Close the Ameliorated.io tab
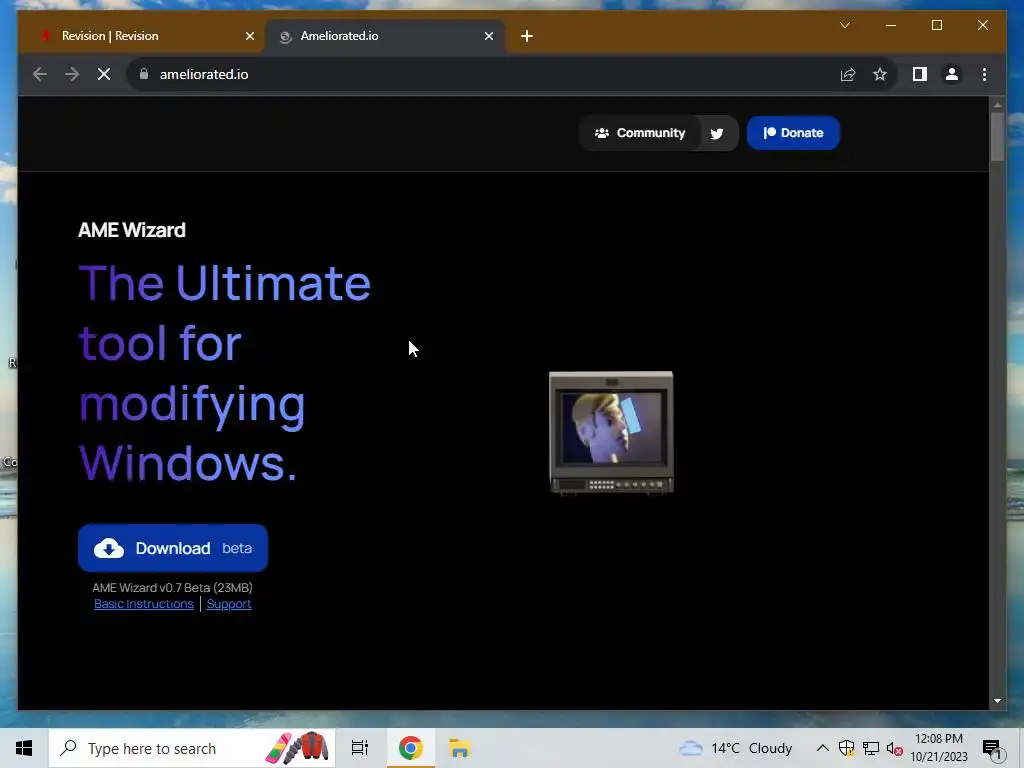This screenshot has height=768, width=1024. tap(488, 37)
